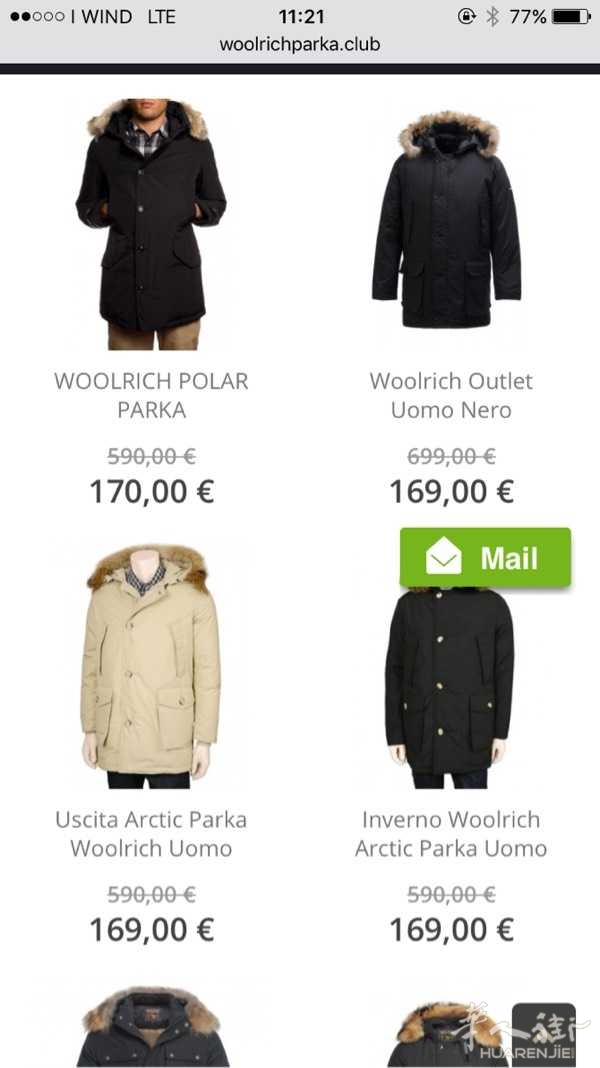Tap the green Mail button
This screenshot has width=600, height=1068.
pos(485,557)
